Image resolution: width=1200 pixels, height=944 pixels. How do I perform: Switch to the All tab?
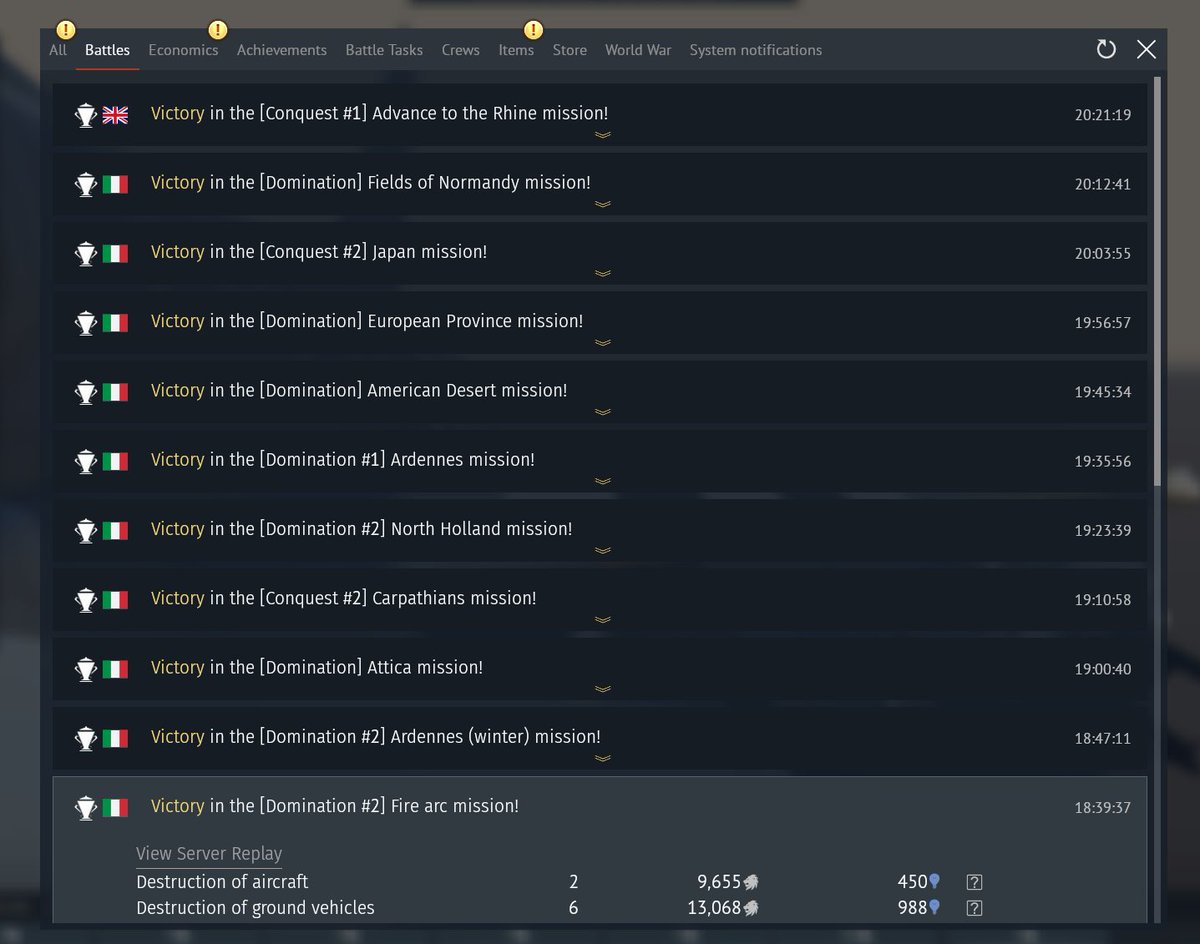tap(58, 50)
